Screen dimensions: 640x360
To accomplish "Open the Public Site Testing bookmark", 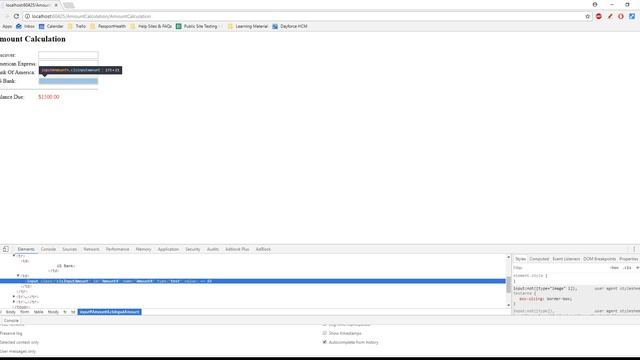I will pyautogui.click(x=197, y=26).
